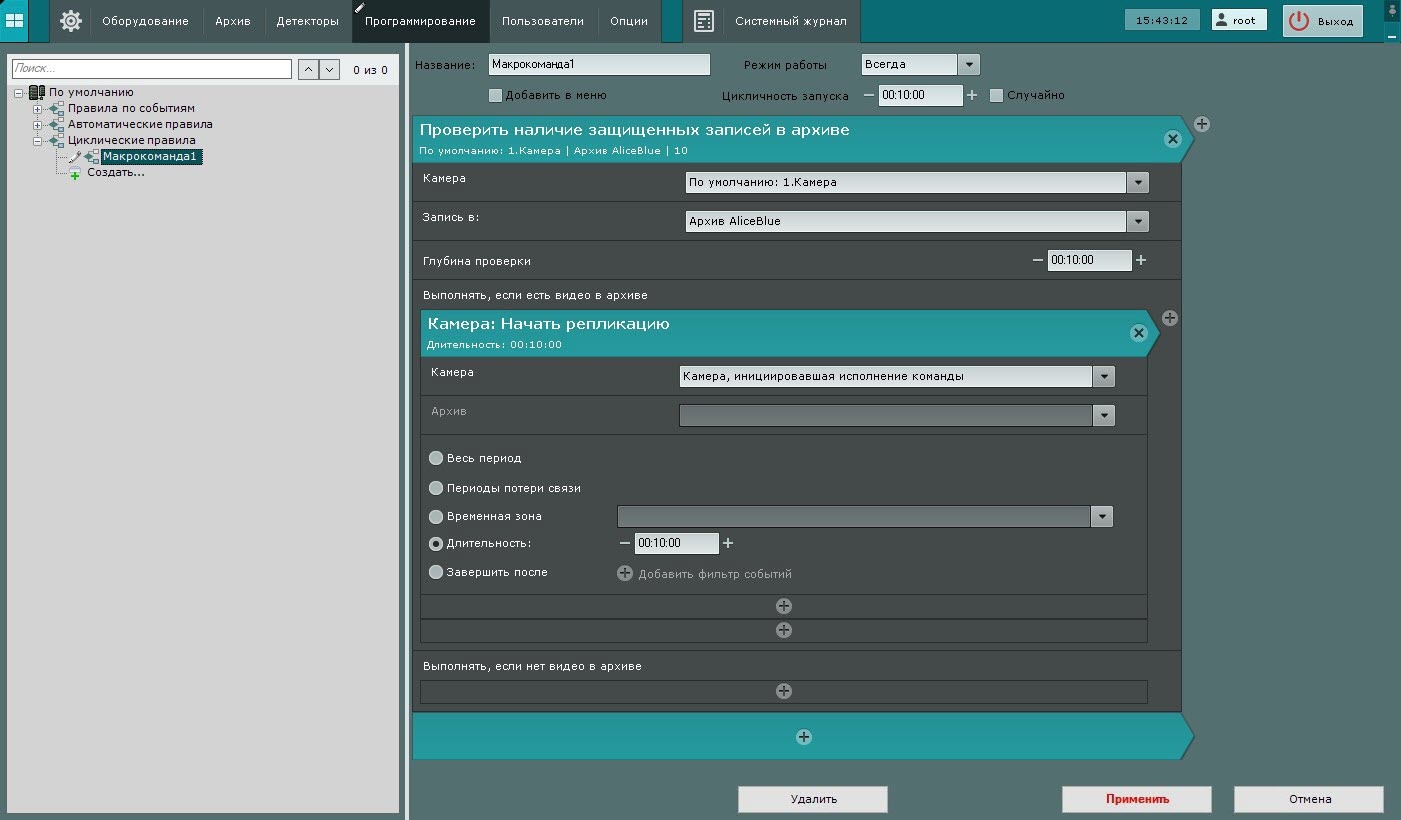Expand the Archive AliceBlue dropdown
The width and height of the screenshot is (1401, 820).
pyautogui.click(x=1137, y=221)
